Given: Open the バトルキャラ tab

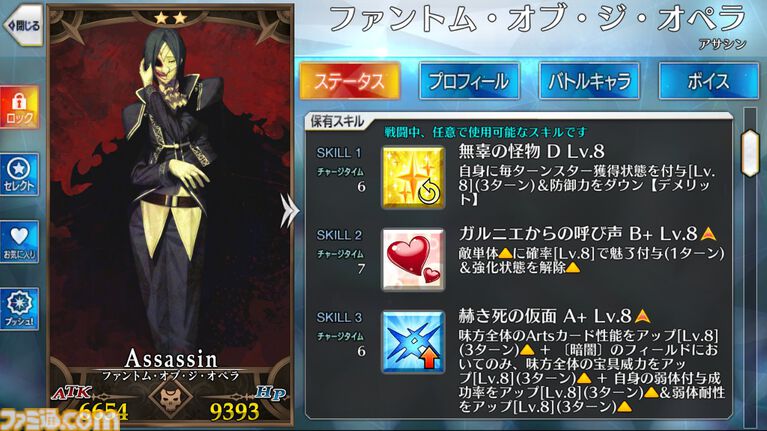Looking at the screenshot, I should pyautogui.click(x=589, y=81).
